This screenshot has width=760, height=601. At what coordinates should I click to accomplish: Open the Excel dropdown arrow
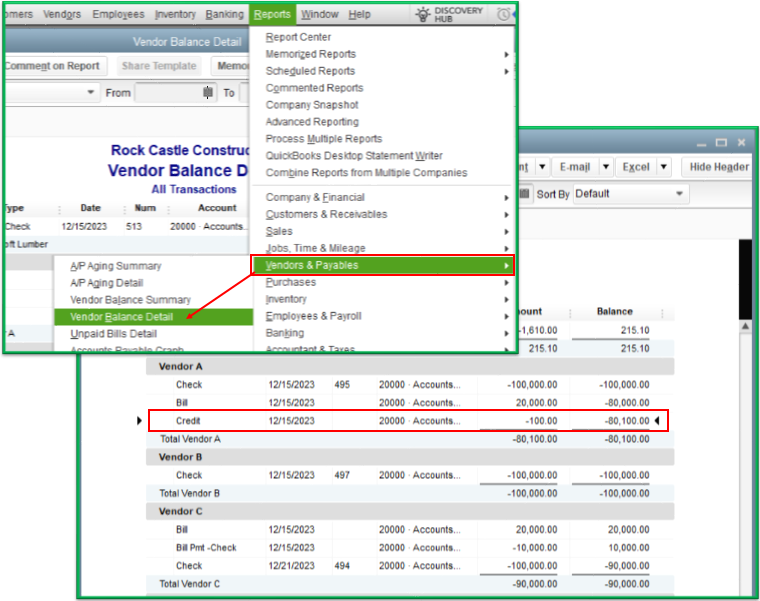pos(664,167)
